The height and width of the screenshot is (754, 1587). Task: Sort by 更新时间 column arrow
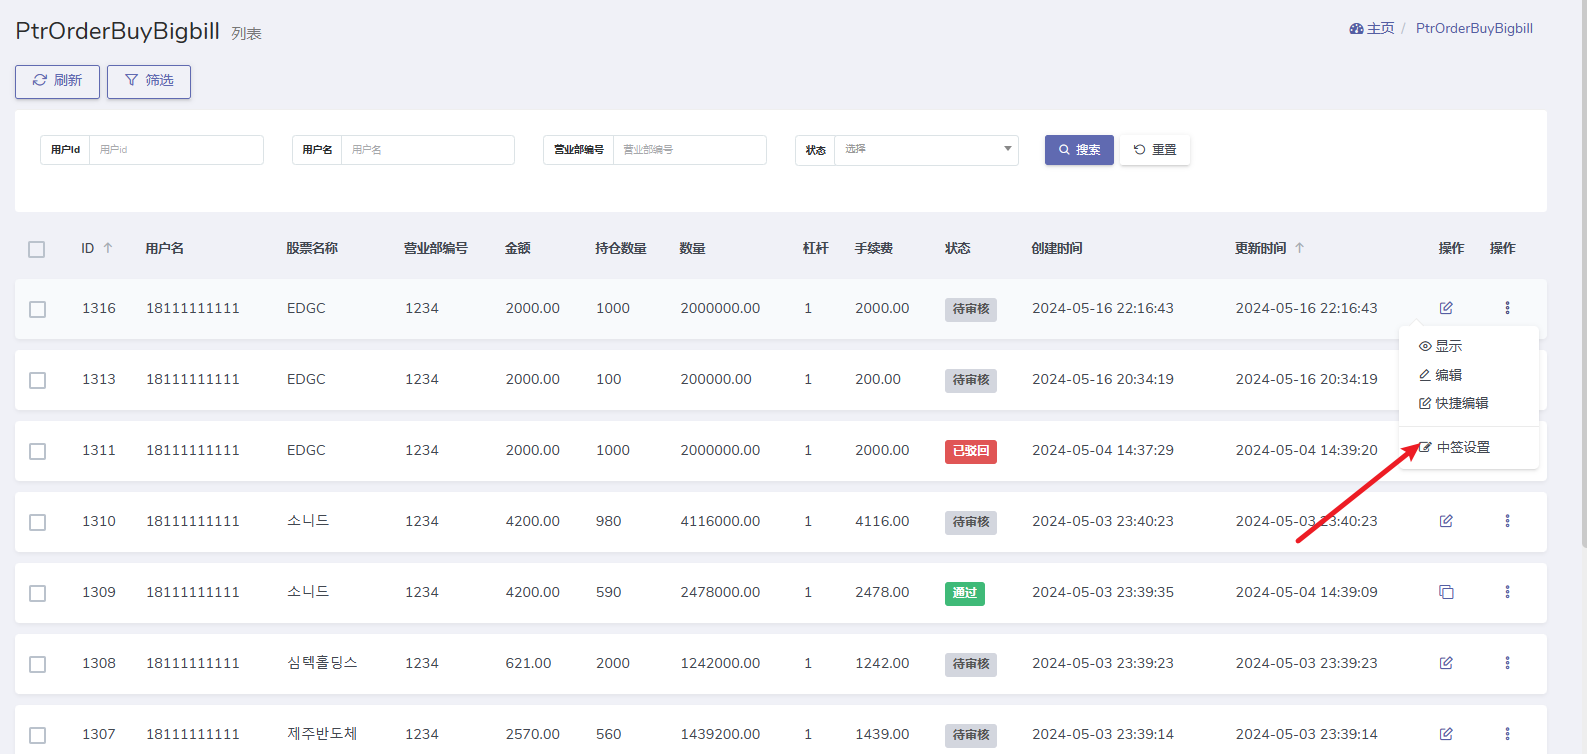pos(1299,248)
